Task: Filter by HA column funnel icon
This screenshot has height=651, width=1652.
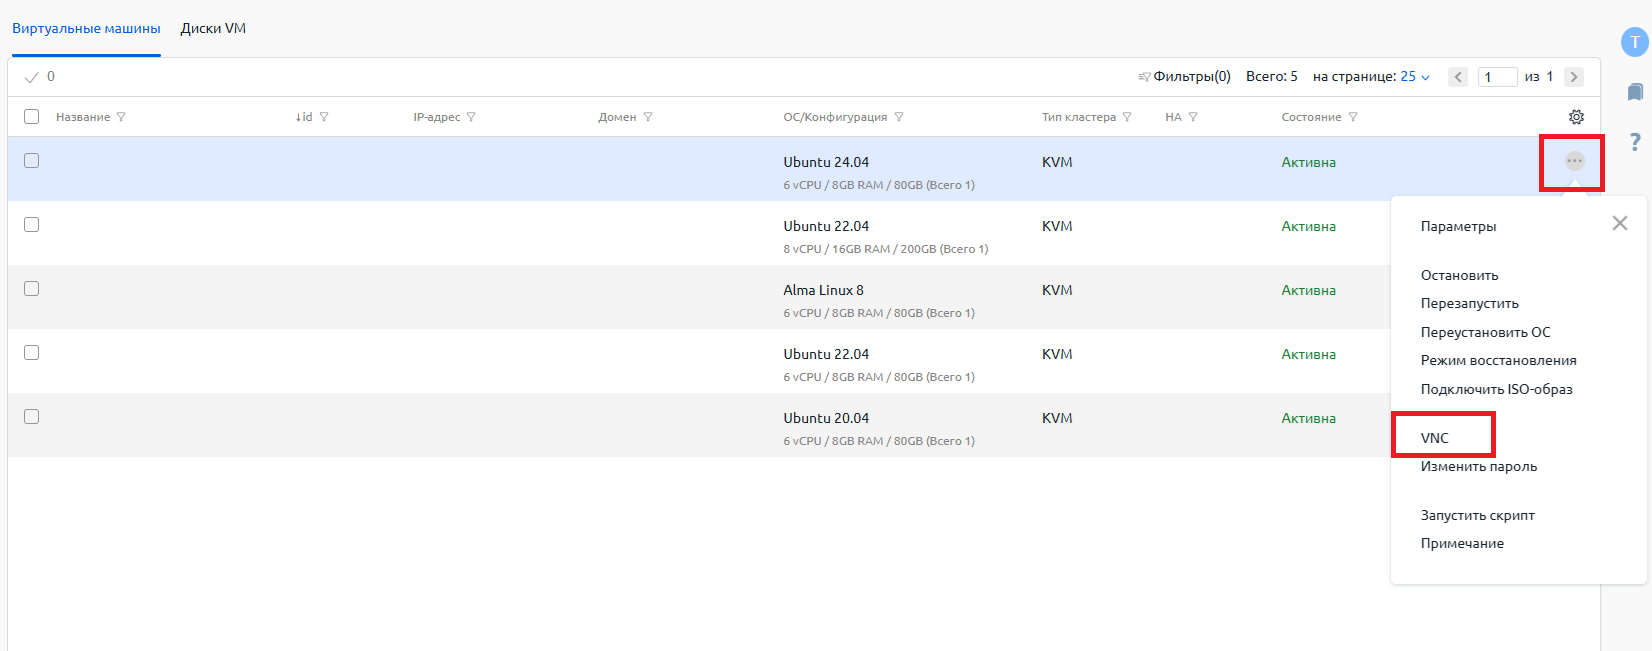Action: [1193, 117]
